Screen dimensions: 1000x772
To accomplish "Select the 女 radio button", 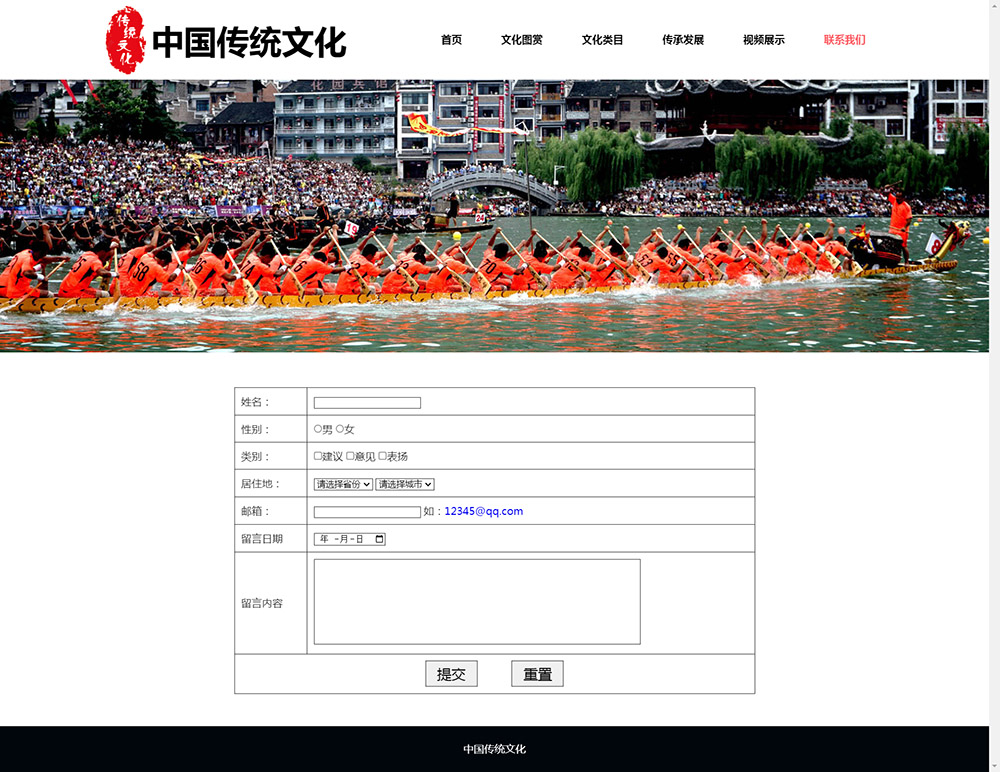I will [340, 429].
